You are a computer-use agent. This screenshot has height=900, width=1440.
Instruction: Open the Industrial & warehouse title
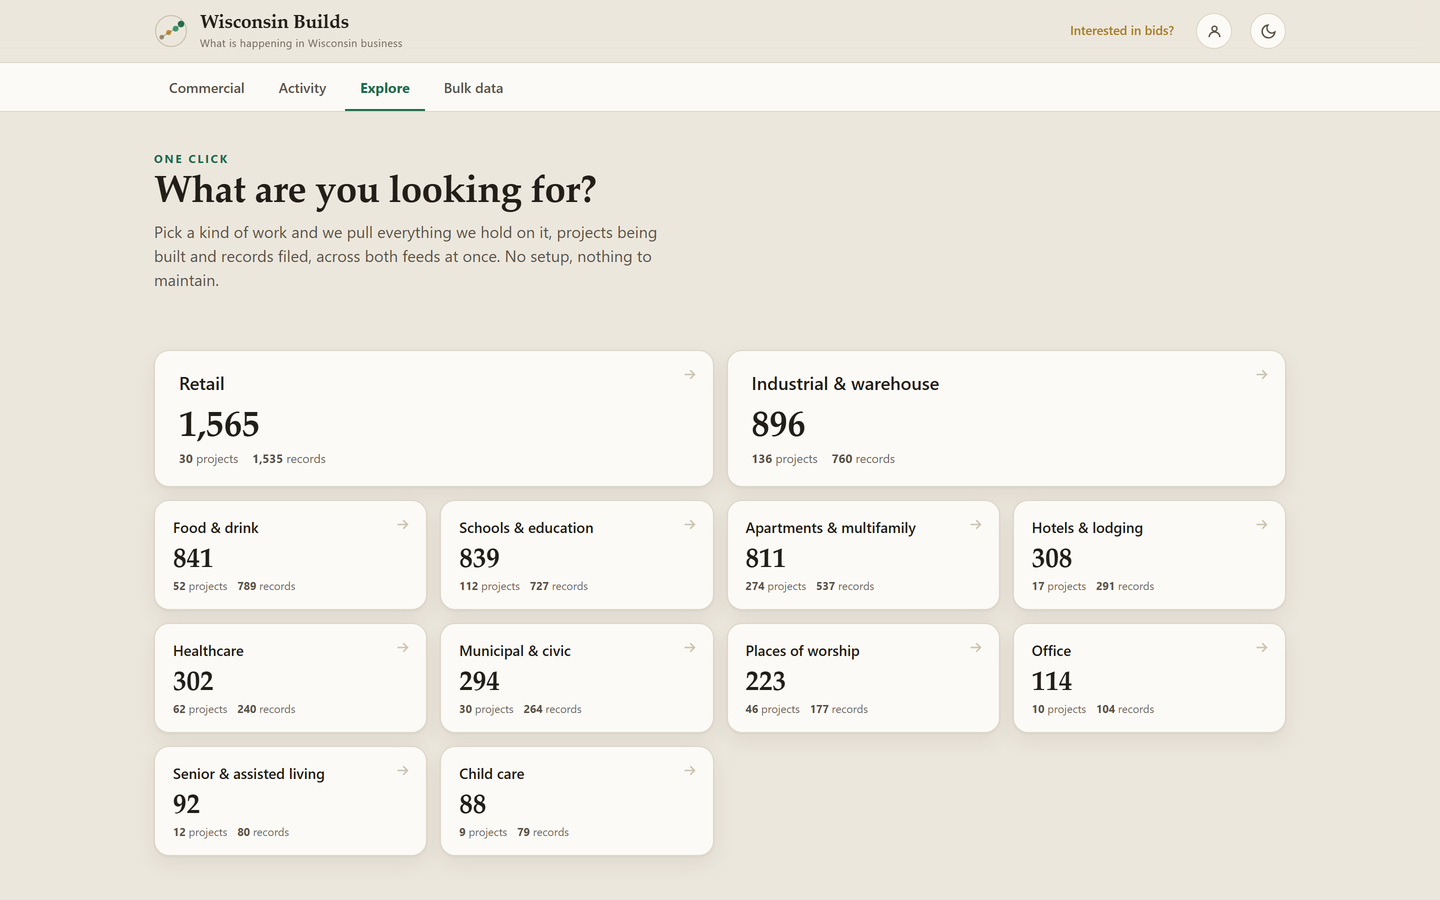(845, 384)
